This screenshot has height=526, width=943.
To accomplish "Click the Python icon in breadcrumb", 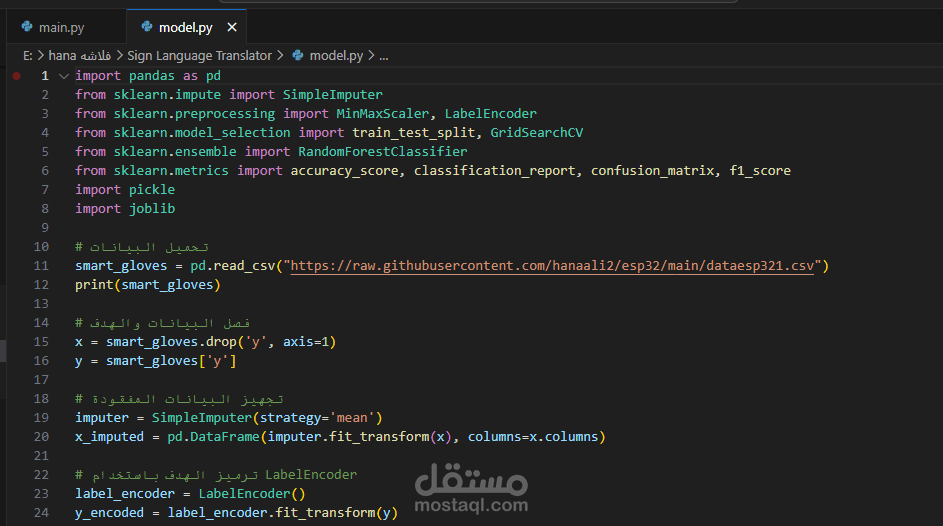I will (x=298, y=55).
